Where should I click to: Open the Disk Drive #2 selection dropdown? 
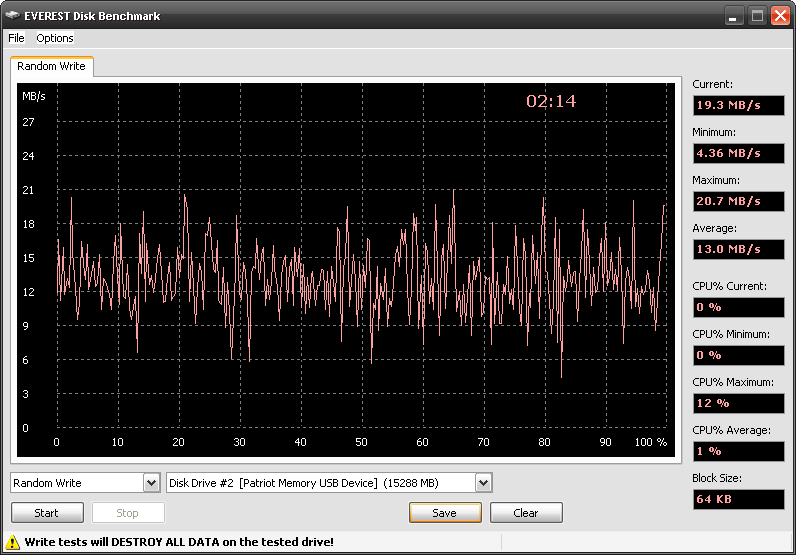click(x=483, y=483)
